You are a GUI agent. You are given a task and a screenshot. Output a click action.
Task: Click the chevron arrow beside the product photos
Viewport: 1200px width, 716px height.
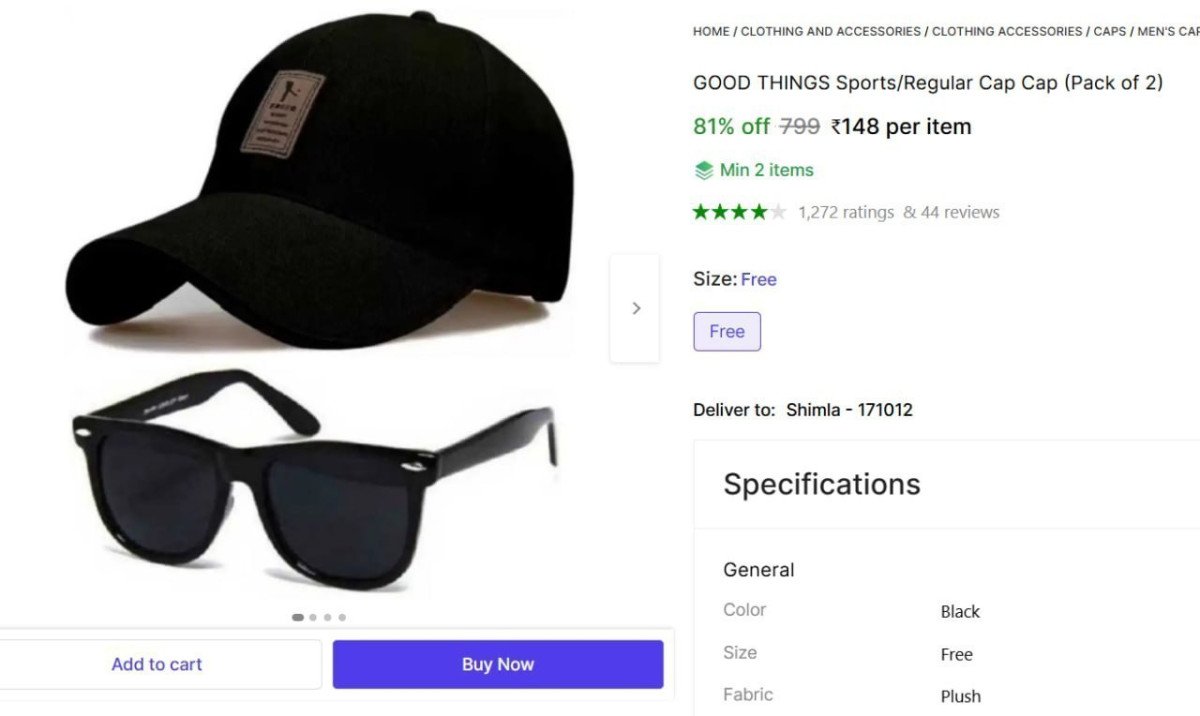(x=635, y=308)
